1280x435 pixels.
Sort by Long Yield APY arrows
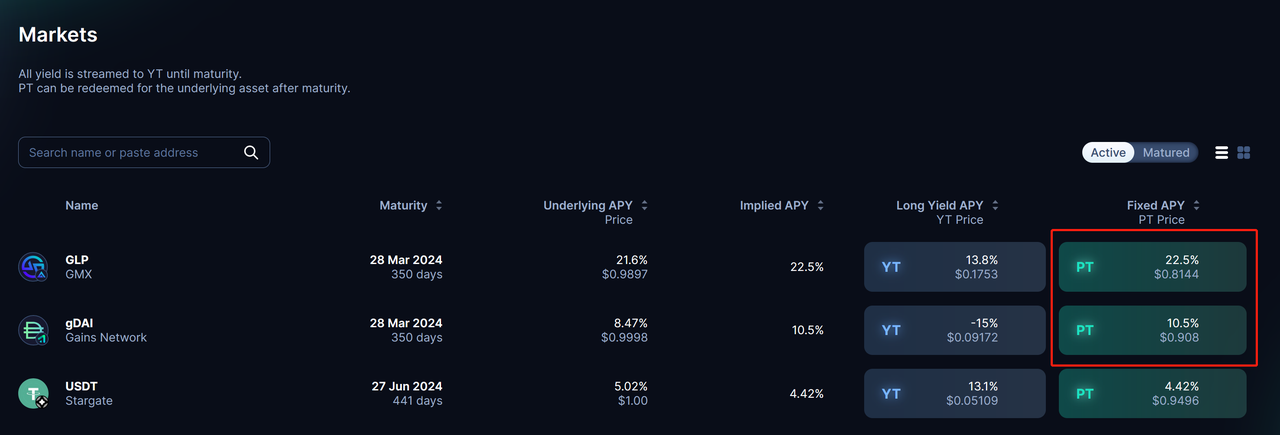pos(993,206)
